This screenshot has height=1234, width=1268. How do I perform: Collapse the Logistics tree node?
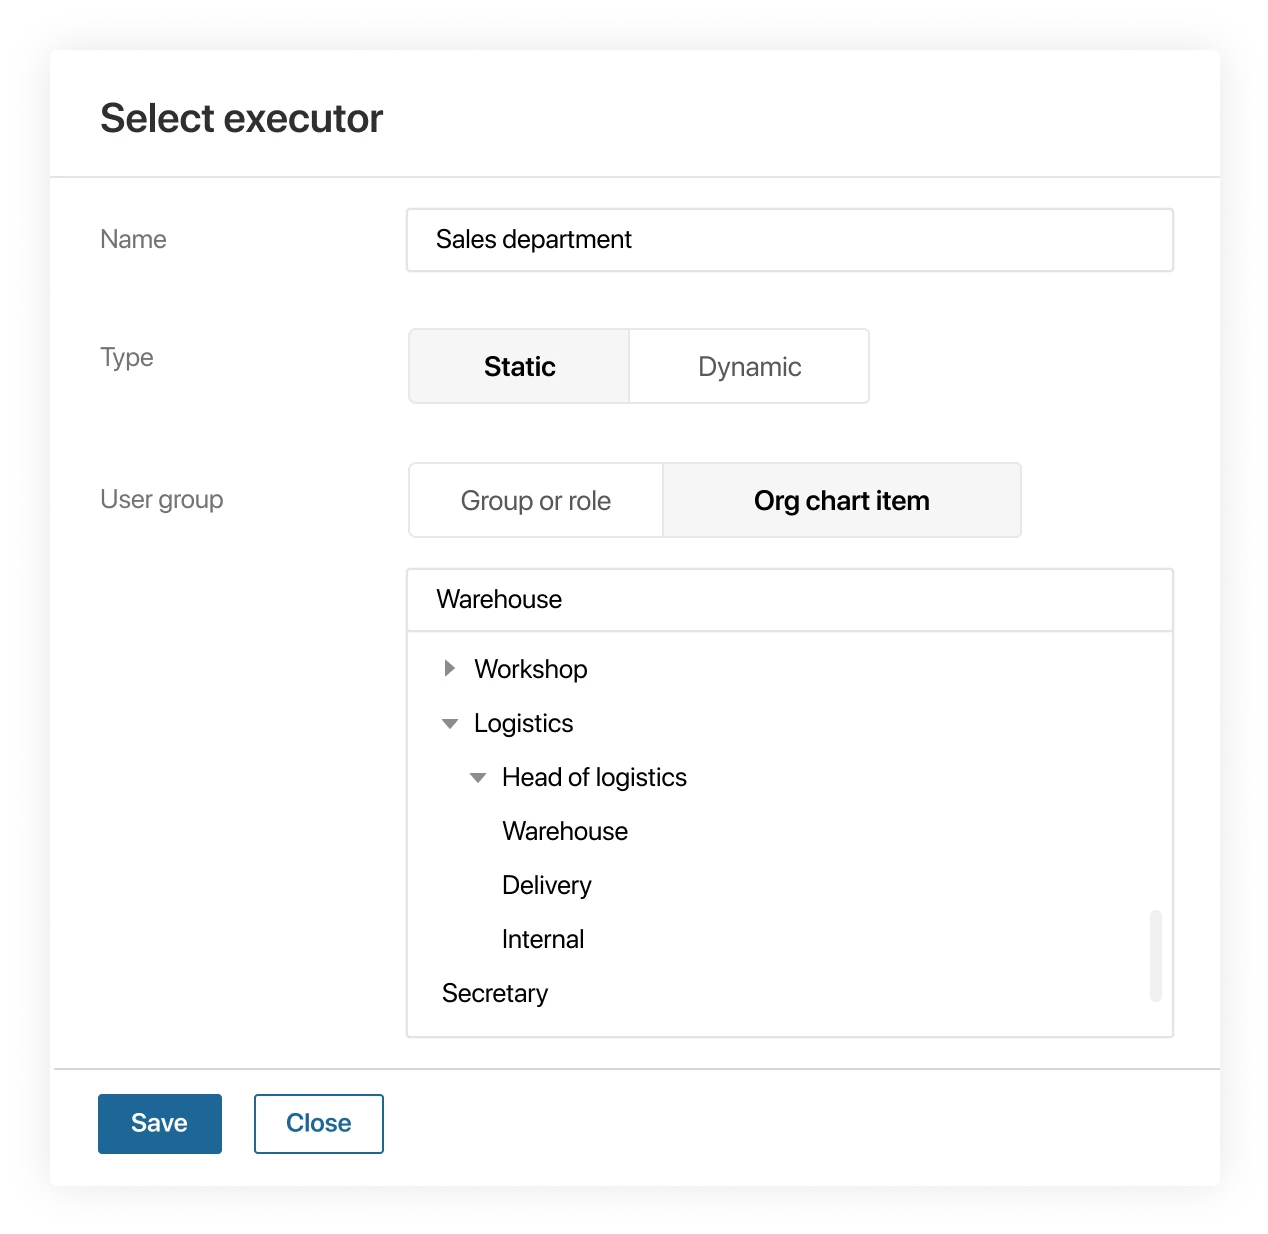(x=449, y=723)
